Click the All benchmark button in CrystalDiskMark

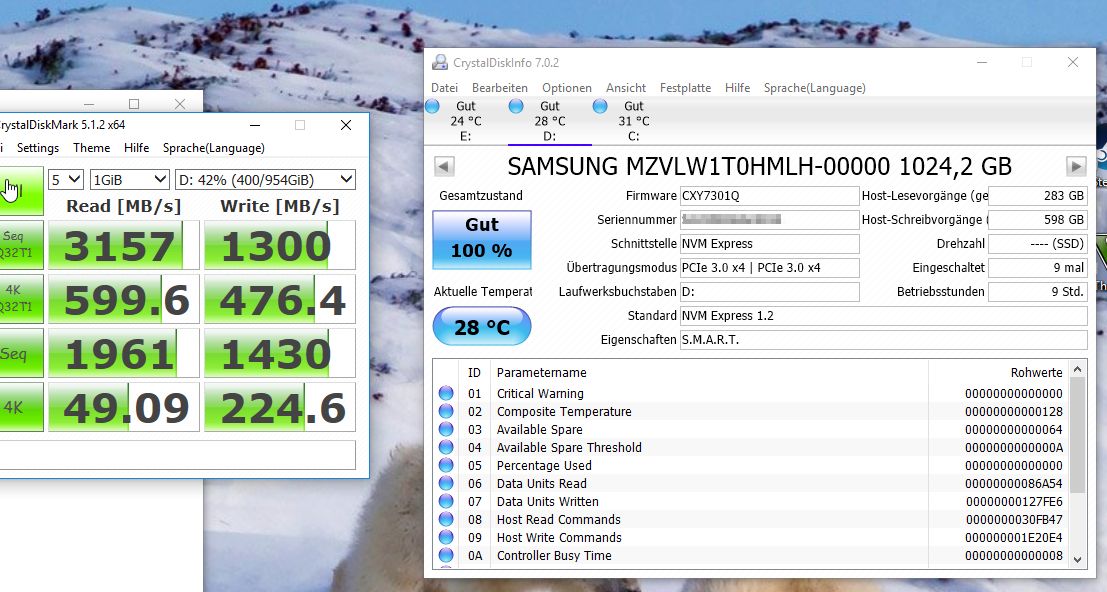21,191
